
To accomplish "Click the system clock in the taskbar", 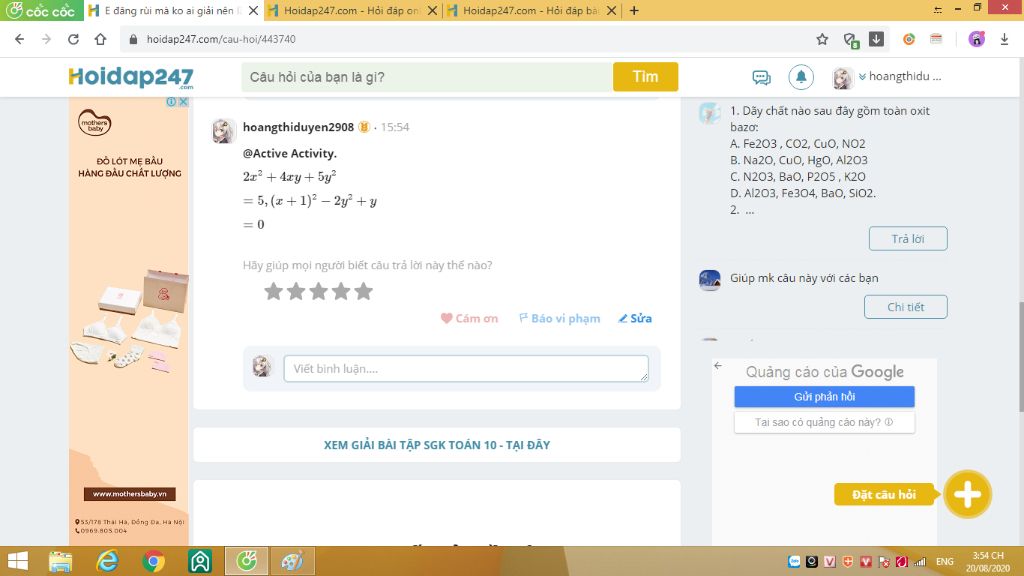I will 987,562.
